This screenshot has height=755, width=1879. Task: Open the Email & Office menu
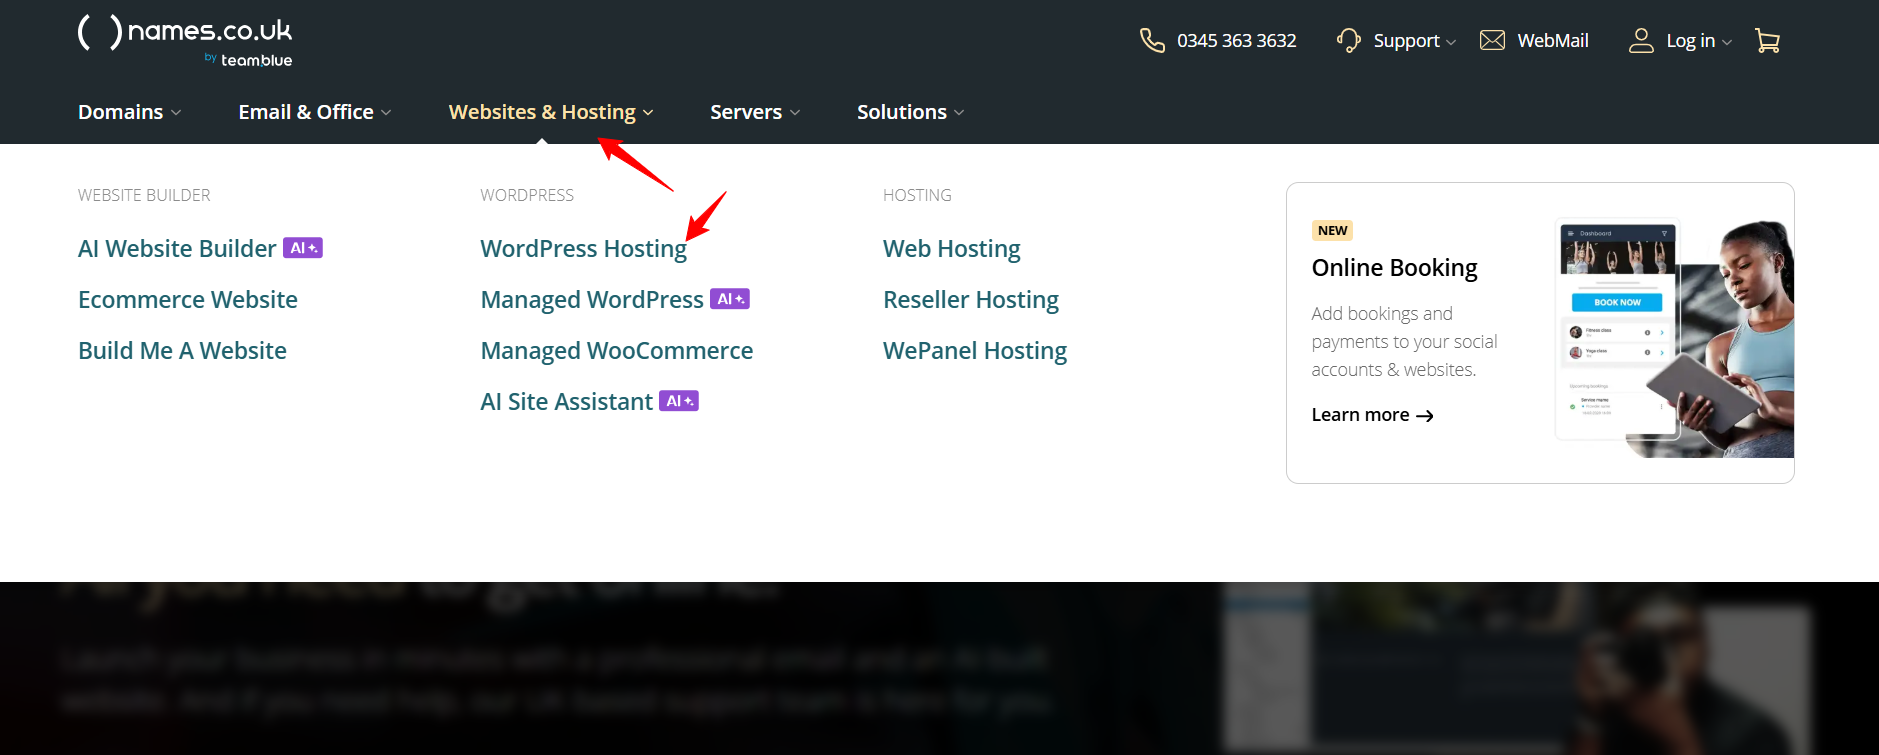coord(306,112)
